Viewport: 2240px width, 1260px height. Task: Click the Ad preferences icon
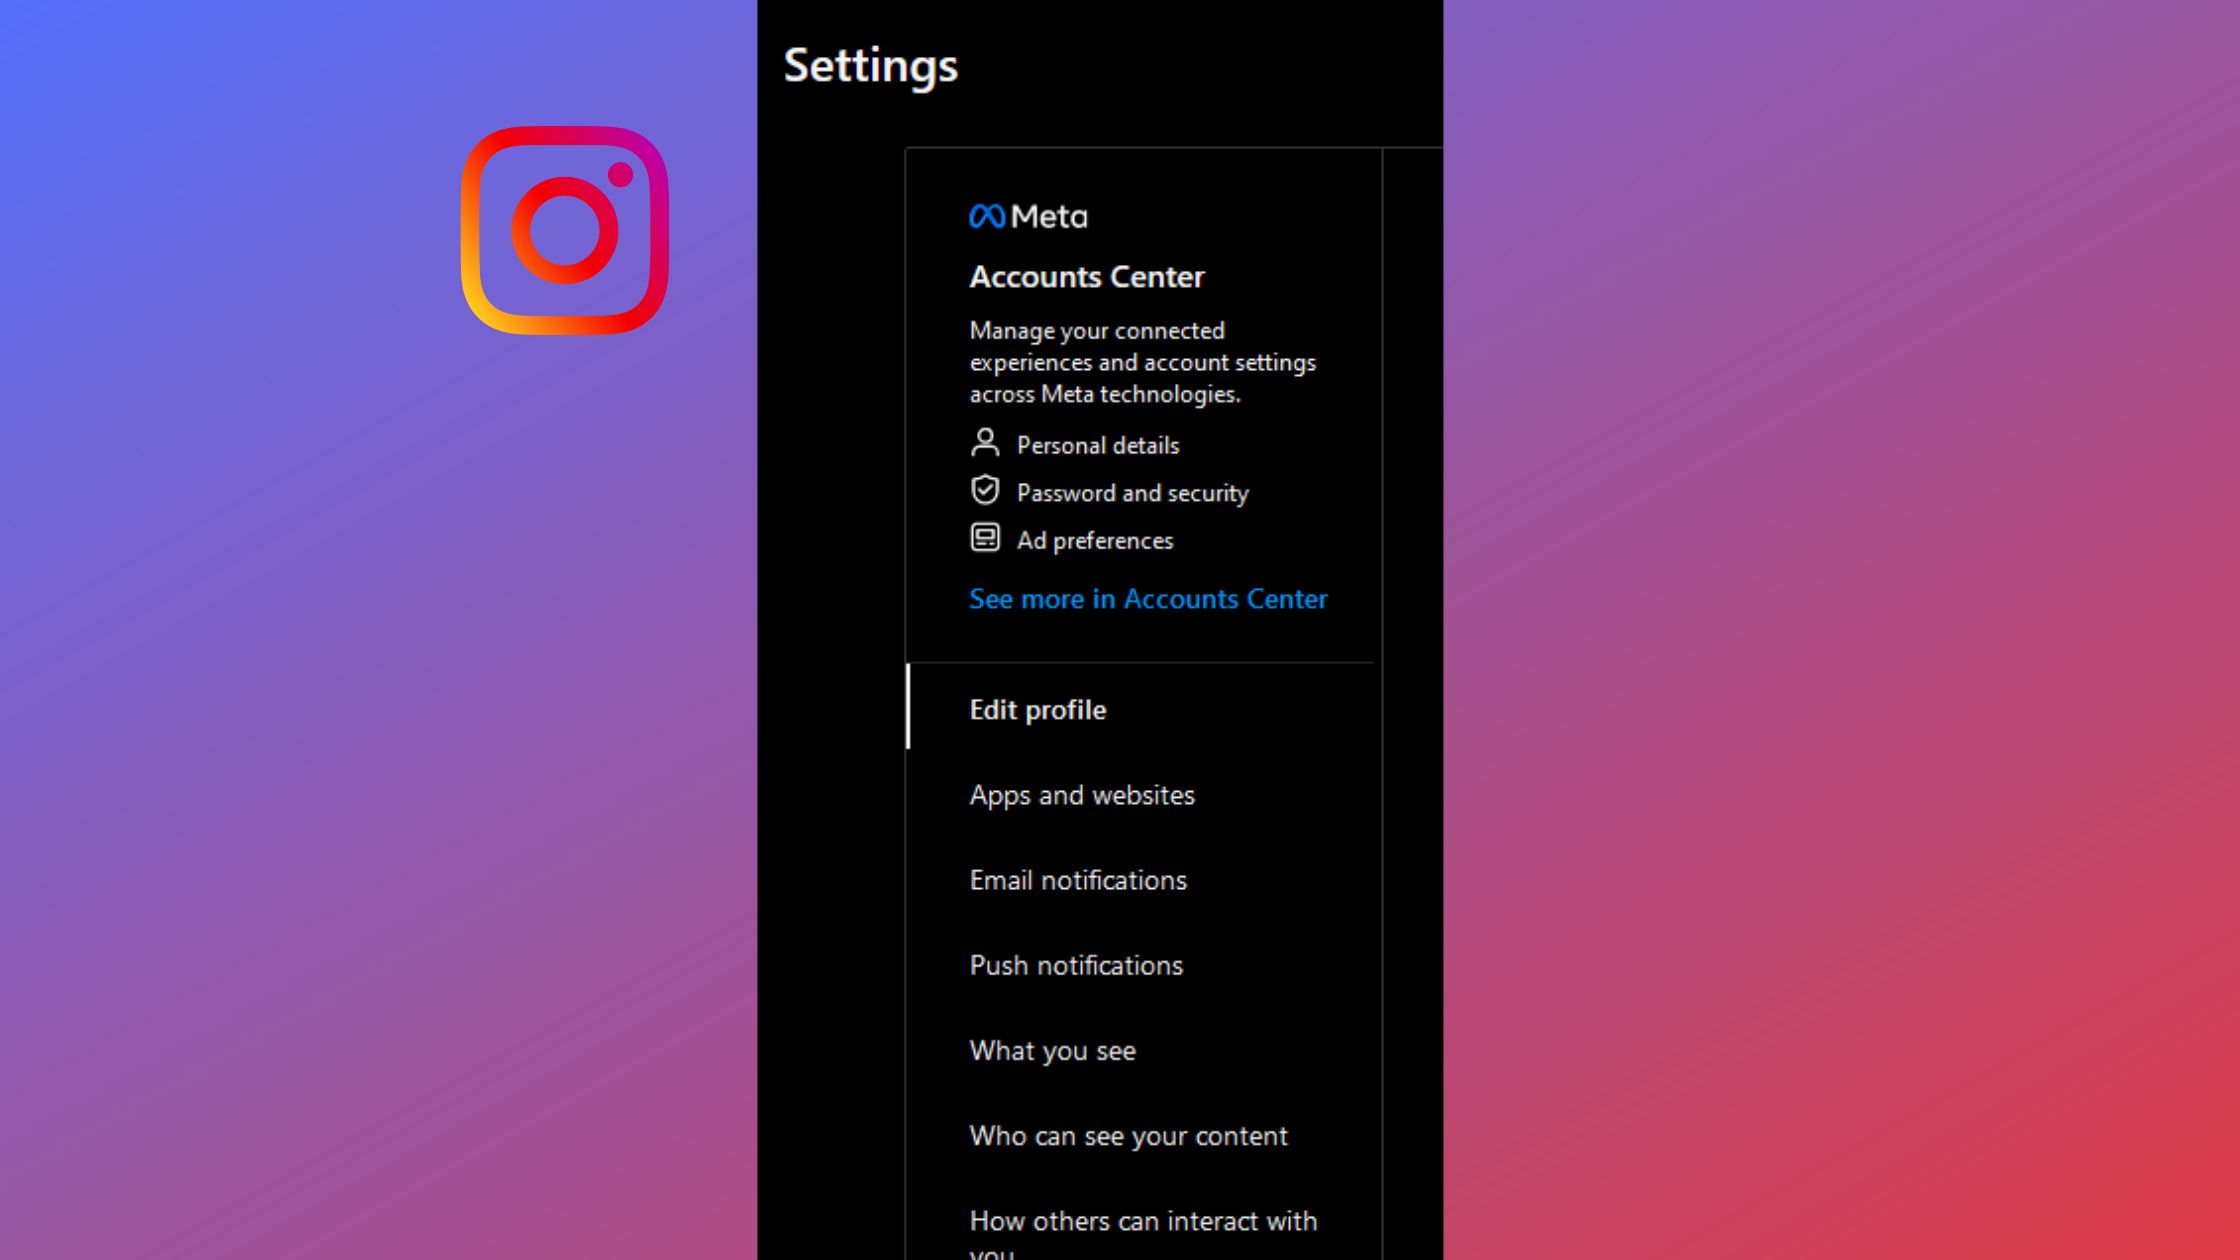pyautogui.click(x=985, y=538)
